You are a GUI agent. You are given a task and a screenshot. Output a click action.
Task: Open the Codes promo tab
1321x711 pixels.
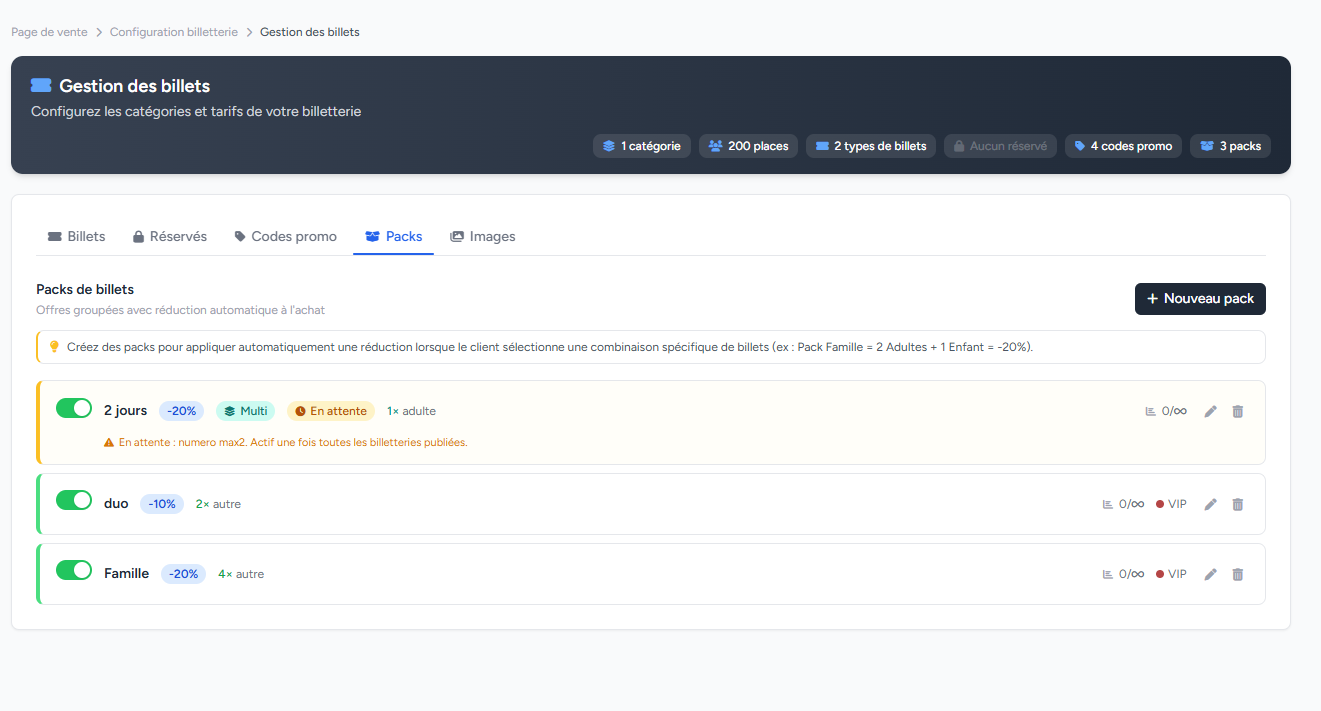tap(285, 237)
